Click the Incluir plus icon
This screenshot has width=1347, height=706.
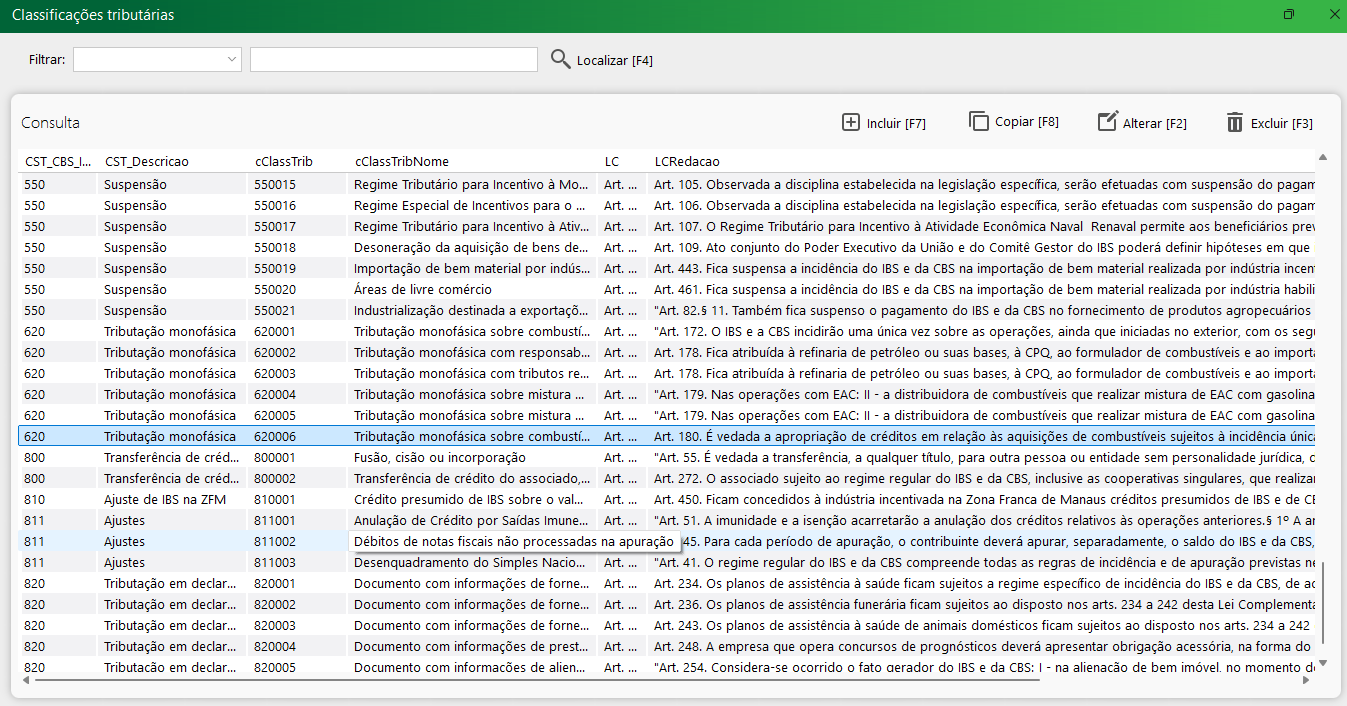pyautogui.click(x=851, y=123)
